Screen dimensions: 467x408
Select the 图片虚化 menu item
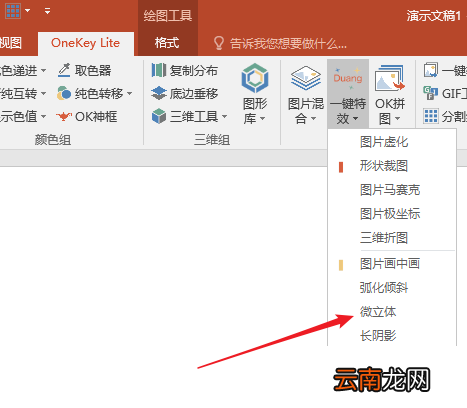tap(392, 142)
